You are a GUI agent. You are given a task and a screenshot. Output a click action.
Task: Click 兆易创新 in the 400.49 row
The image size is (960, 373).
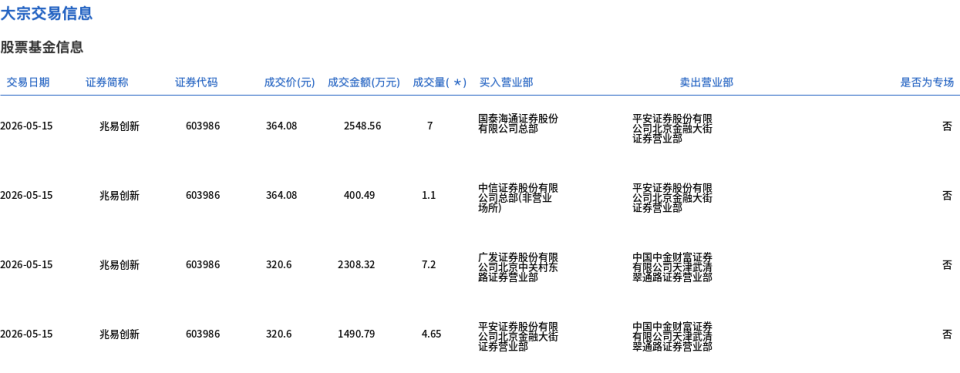pos(119,195)
